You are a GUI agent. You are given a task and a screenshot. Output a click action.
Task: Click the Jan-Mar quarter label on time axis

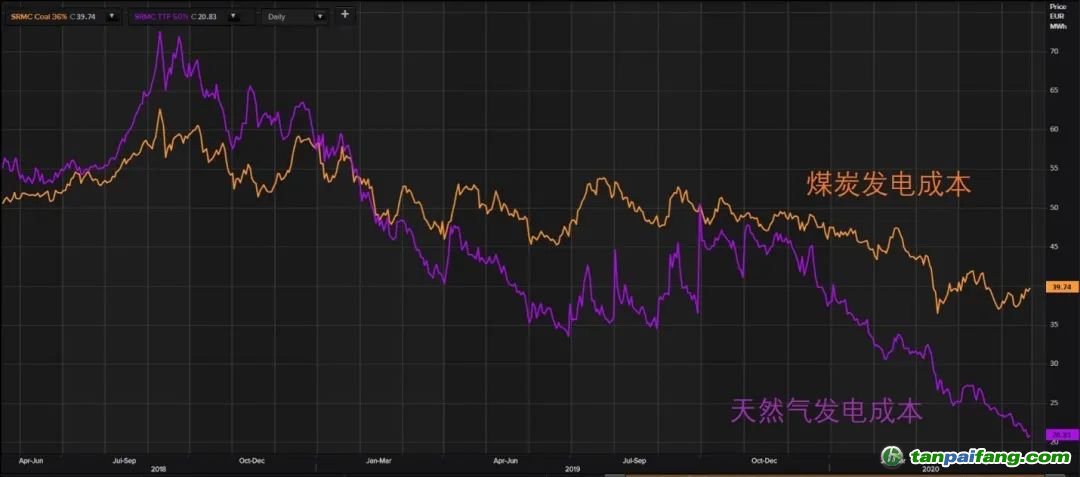tap(378, 460)
